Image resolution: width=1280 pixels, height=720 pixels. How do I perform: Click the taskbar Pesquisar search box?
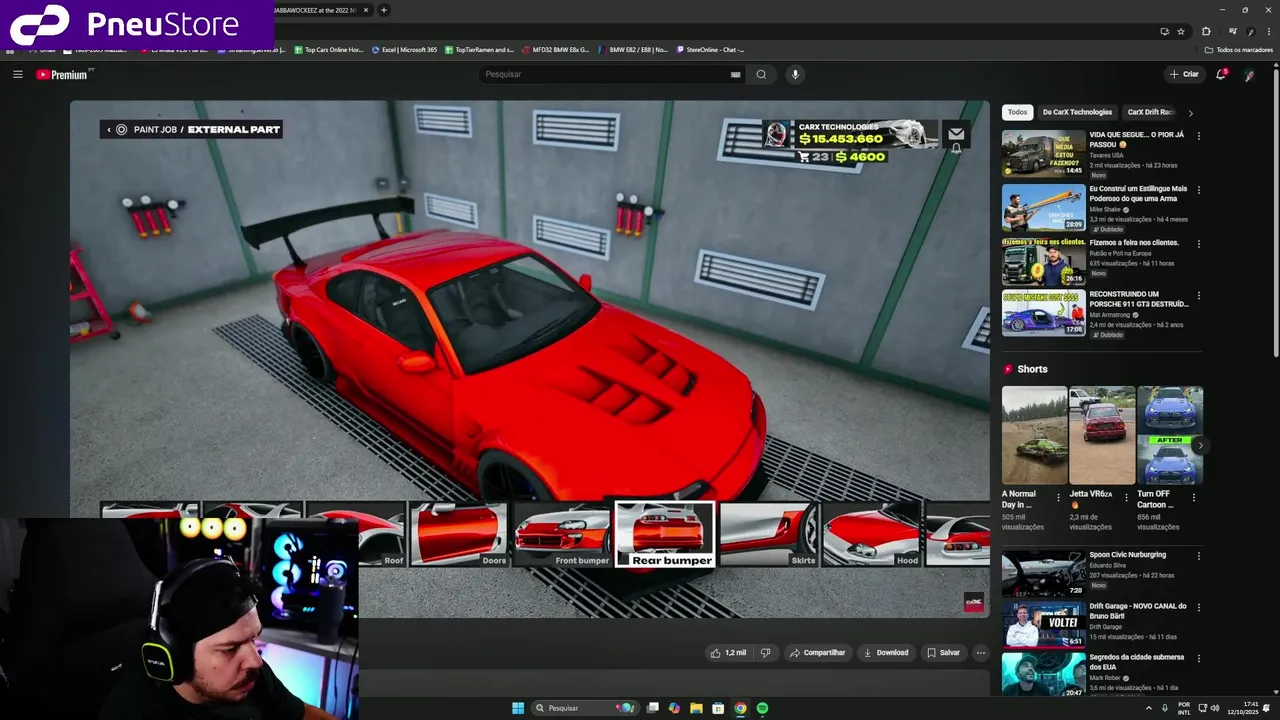tap(584, 708)
